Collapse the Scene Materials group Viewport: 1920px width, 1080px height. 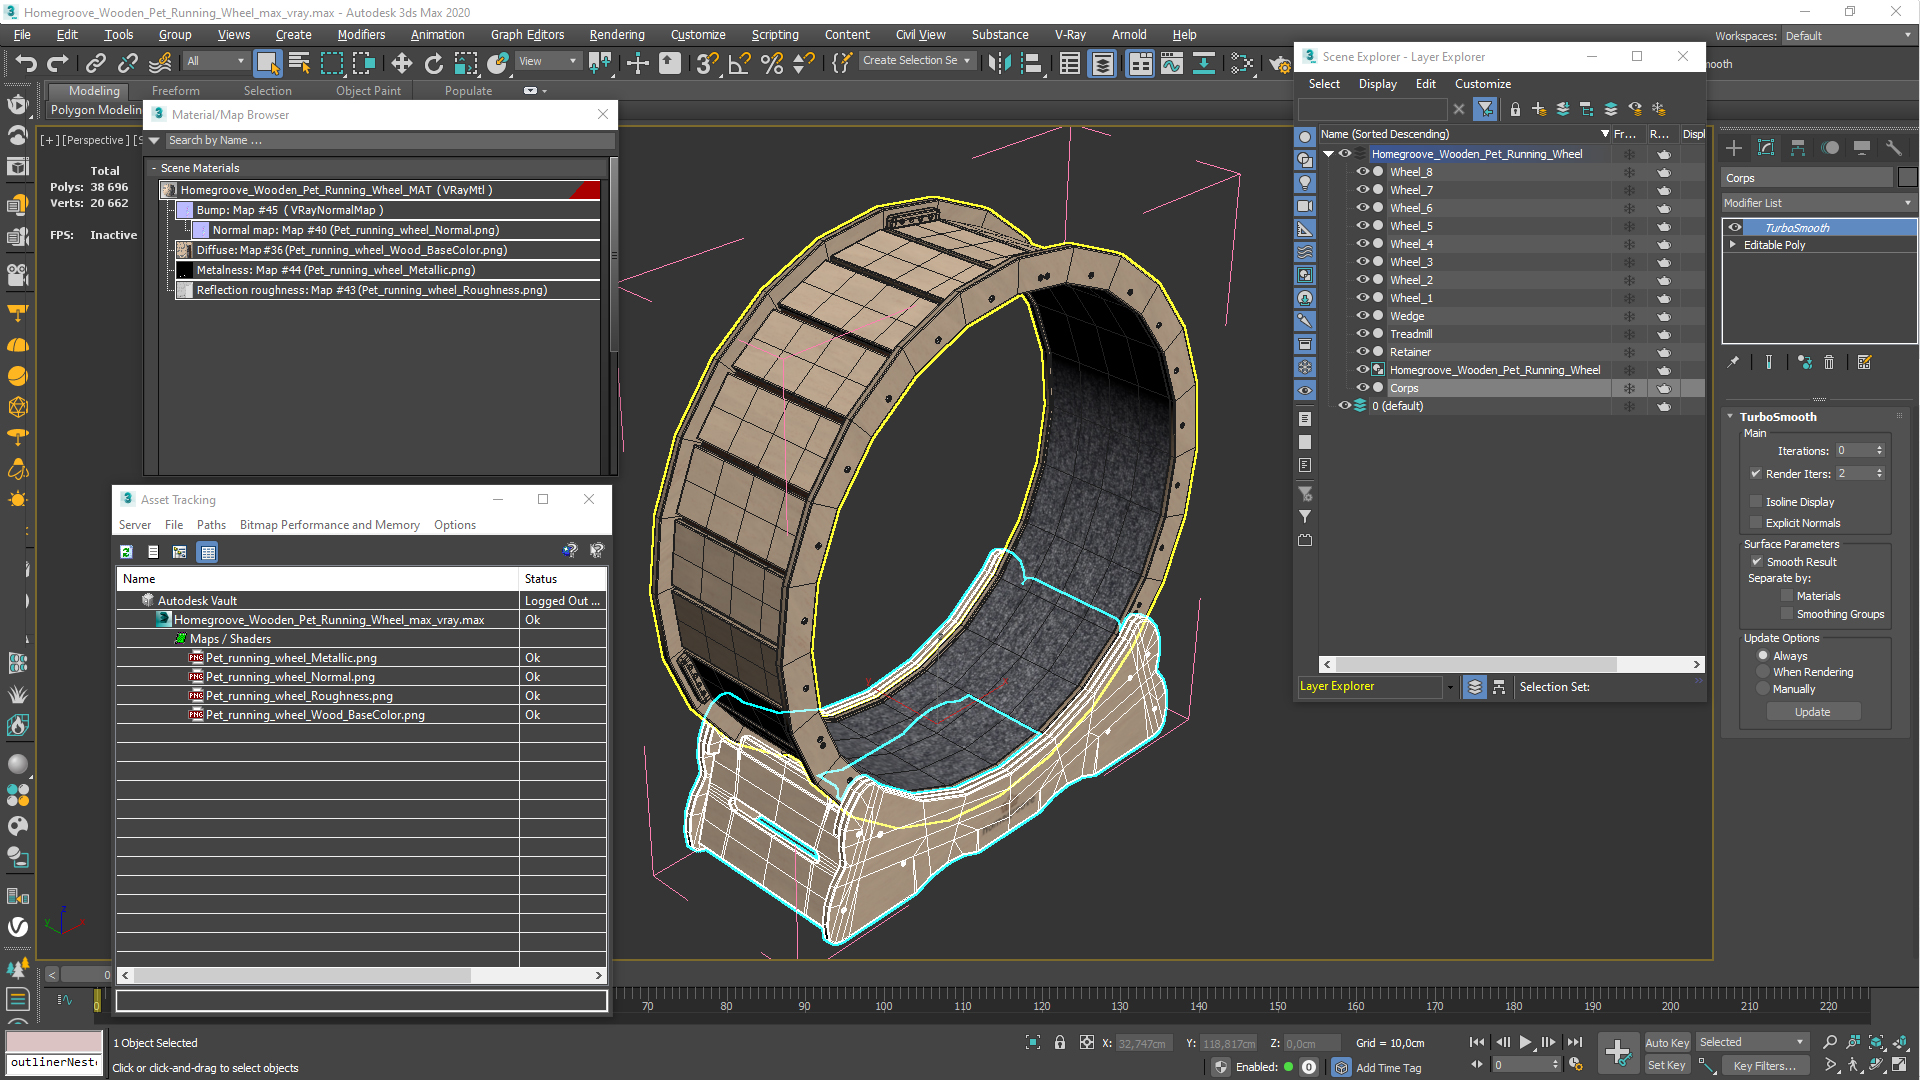point(154,169)
